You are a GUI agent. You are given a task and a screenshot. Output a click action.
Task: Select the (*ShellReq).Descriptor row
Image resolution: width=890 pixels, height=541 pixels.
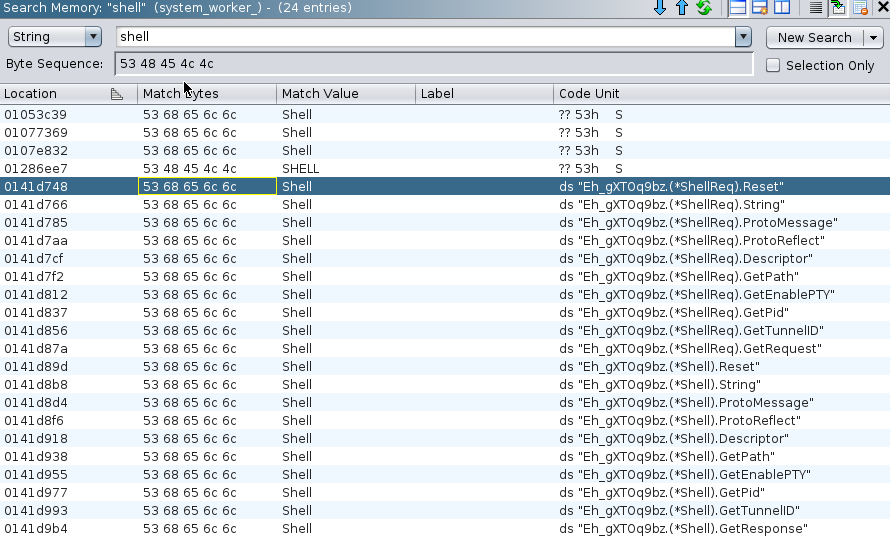click(x=445, y=259)
